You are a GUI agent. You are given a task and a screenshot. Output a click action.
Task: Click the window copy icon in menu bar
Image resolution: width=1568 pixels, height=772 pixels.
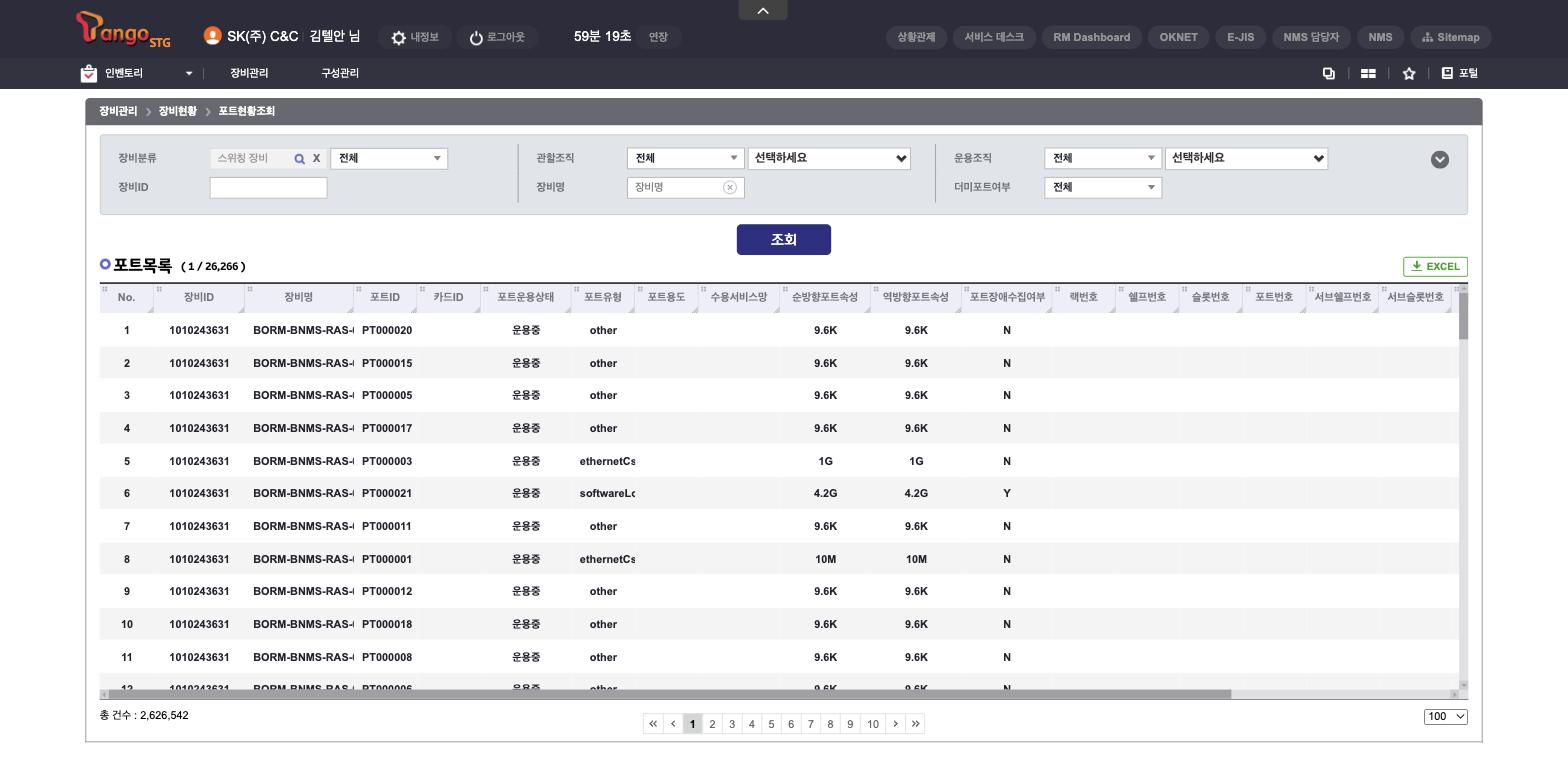point(1329,73)
